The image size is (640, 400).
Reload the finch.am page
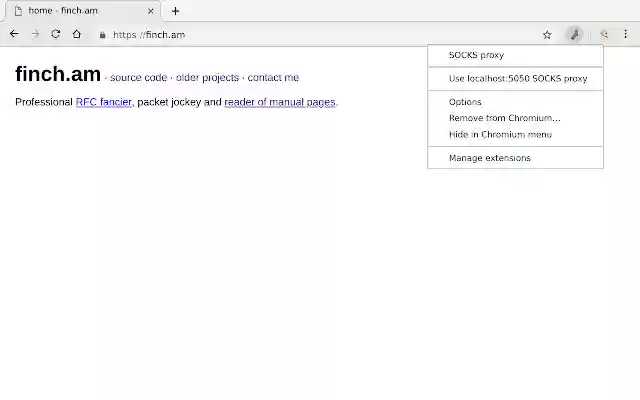point(56,34)
